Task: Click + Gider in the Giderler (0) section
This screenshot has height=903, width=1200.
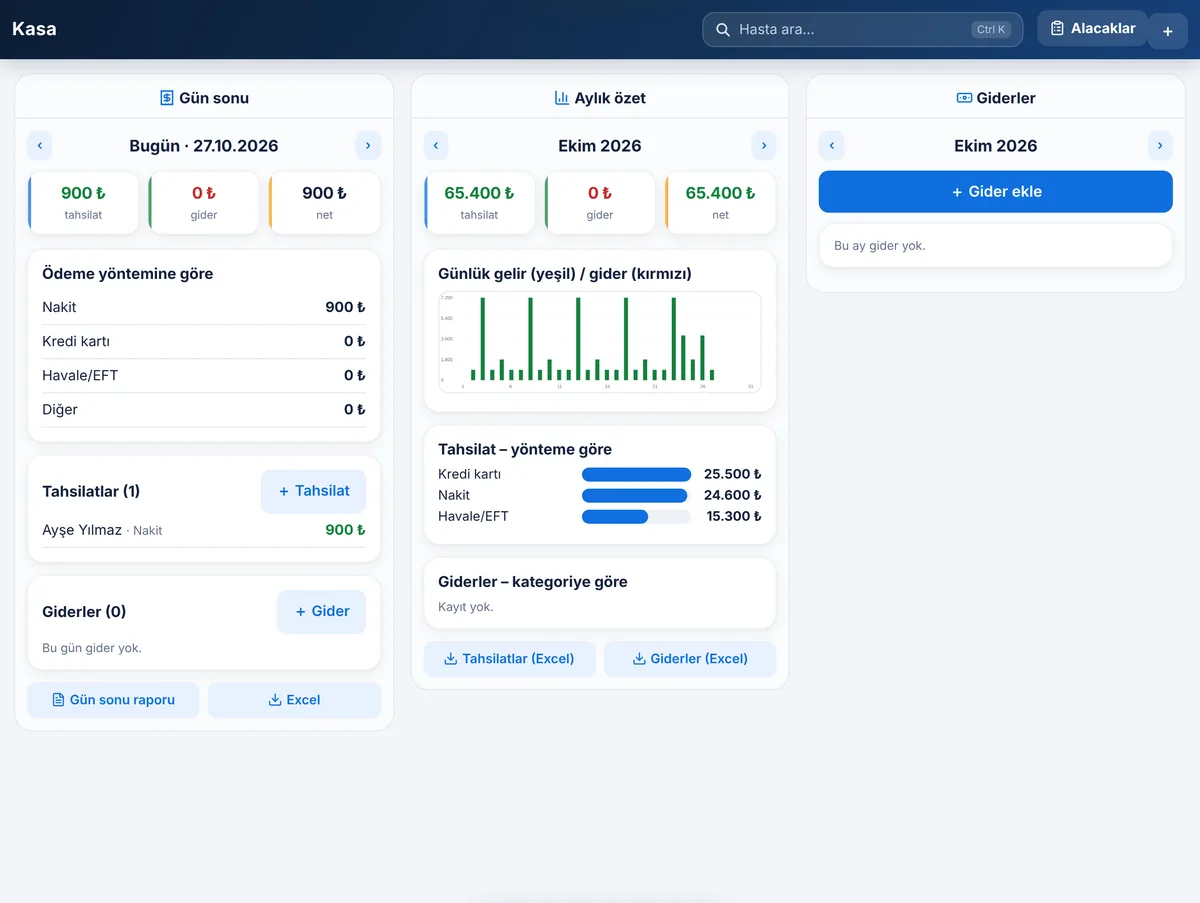Action: 321,611
